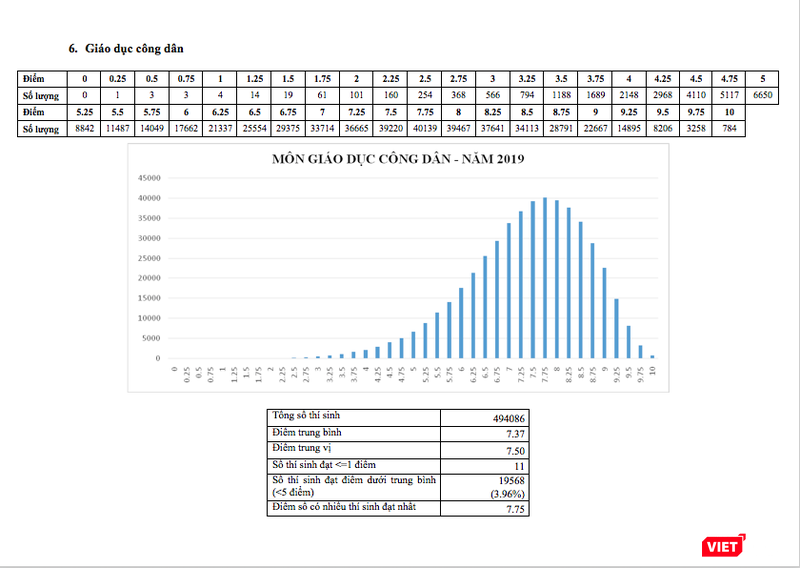Select the "6. Giáo dục công dân" heading
This screenshot has width=800, height=568.
pos(125,48)
